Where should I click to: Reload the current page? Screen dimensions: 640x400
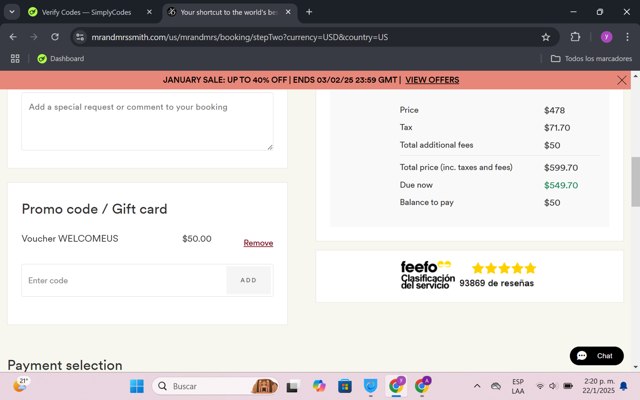pyautogui.click(x=55, y=37)
